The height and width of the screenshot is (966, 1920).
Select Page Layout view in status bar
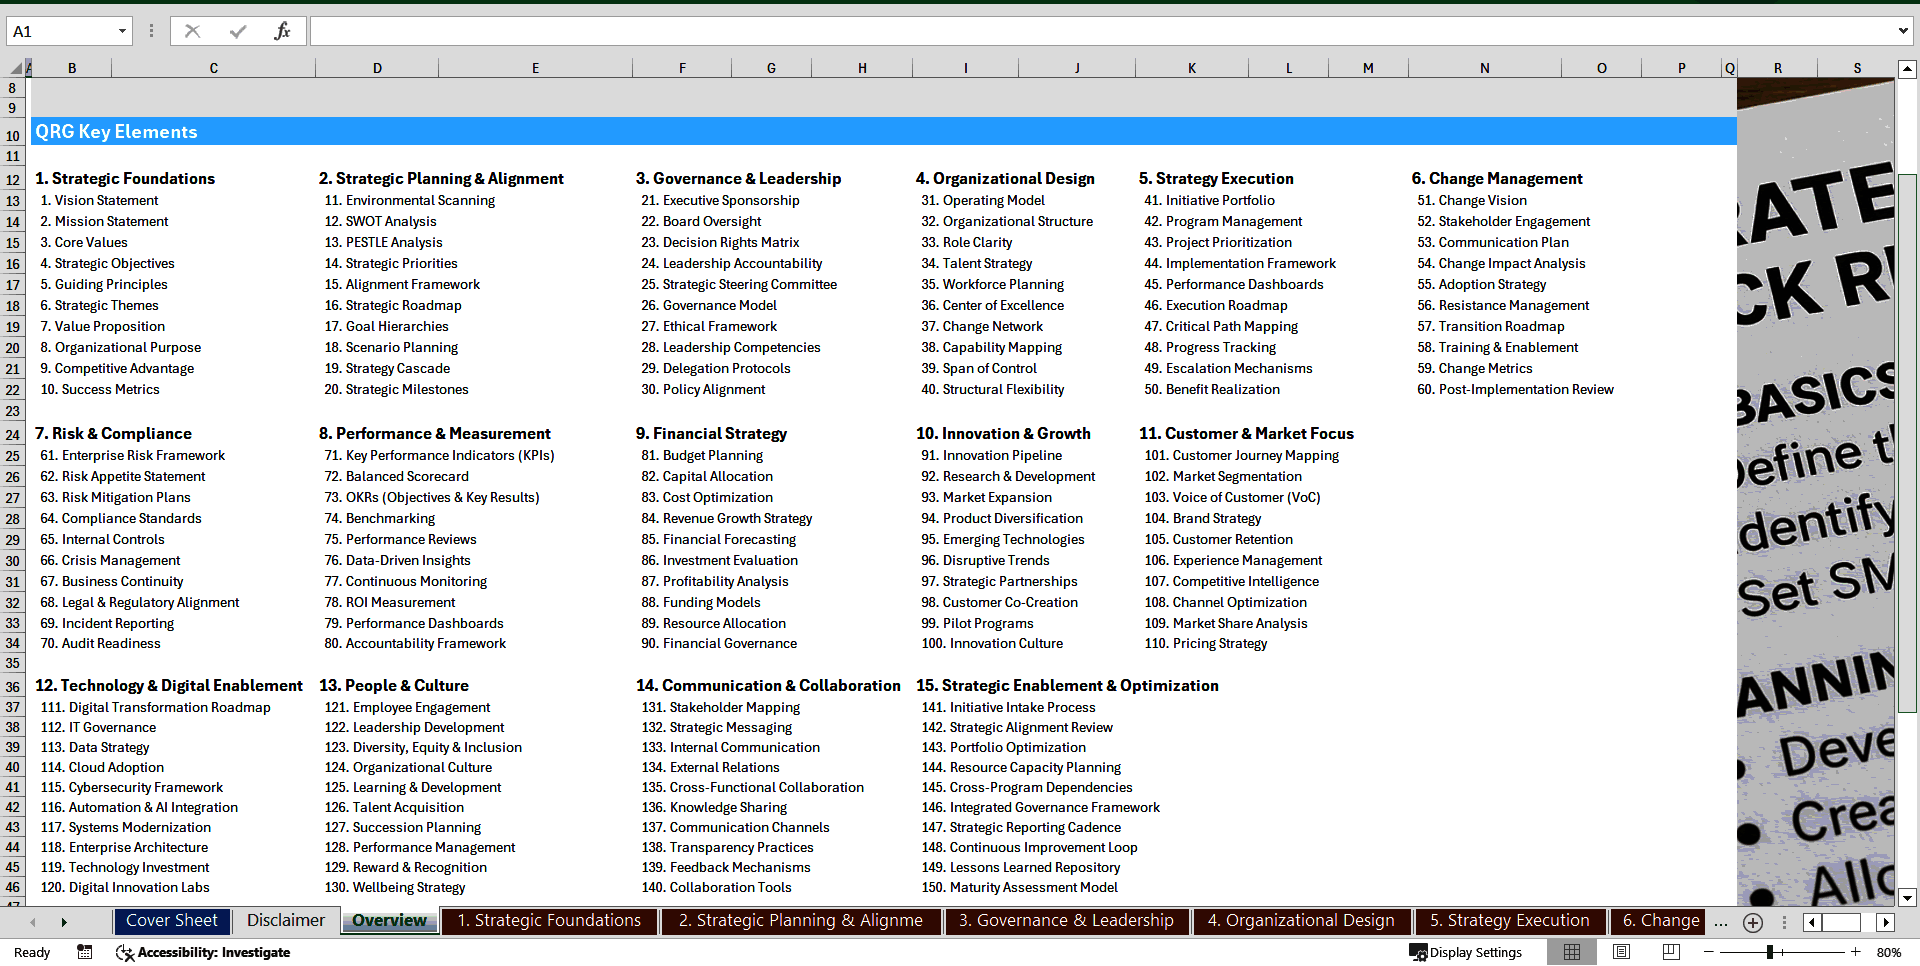click(1621, 952)
